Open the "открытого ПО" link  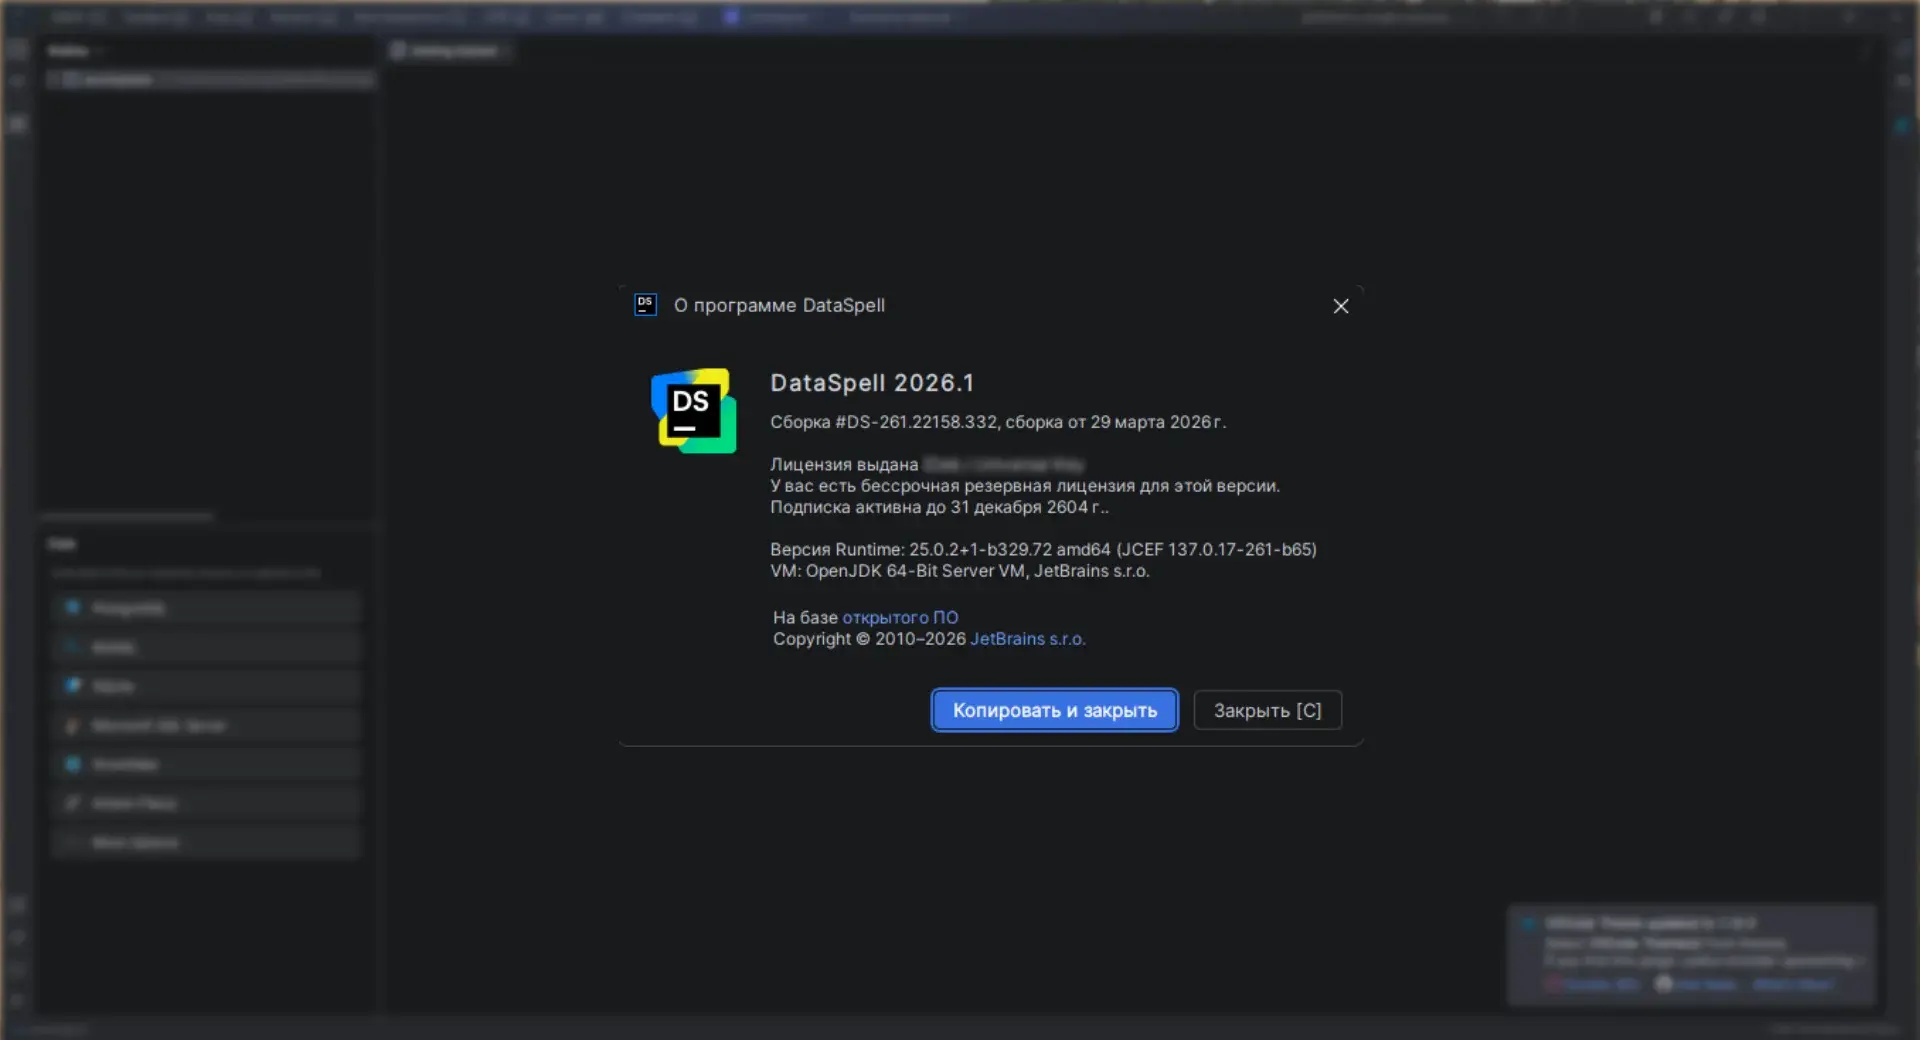900,617
